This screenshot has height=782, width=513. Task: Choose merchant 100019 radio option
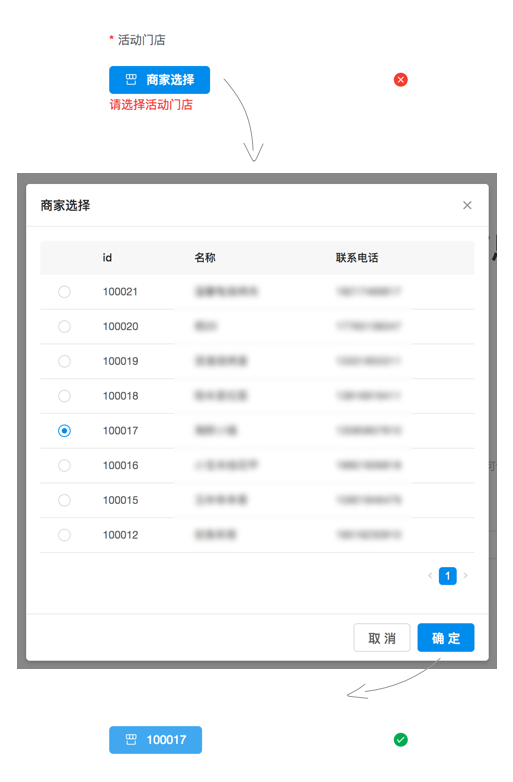[64, 361]
